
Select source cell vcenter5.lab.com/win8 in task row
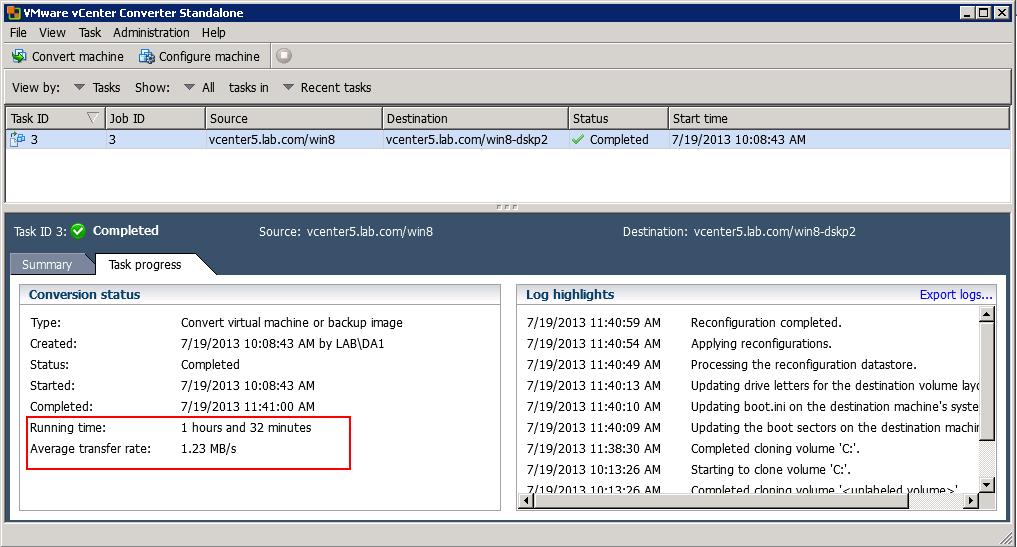[x=272, y=140]
